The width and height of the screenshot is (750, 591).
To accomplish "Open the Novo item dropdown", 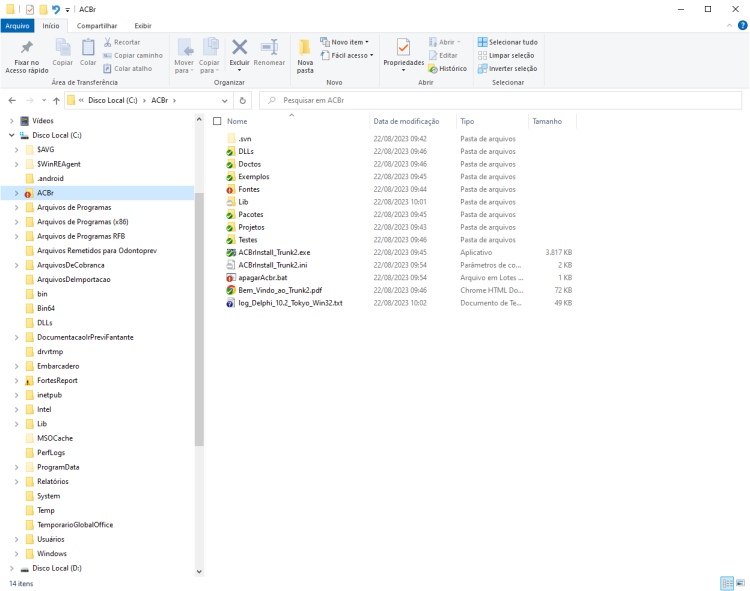I will (x=344, y=42).
